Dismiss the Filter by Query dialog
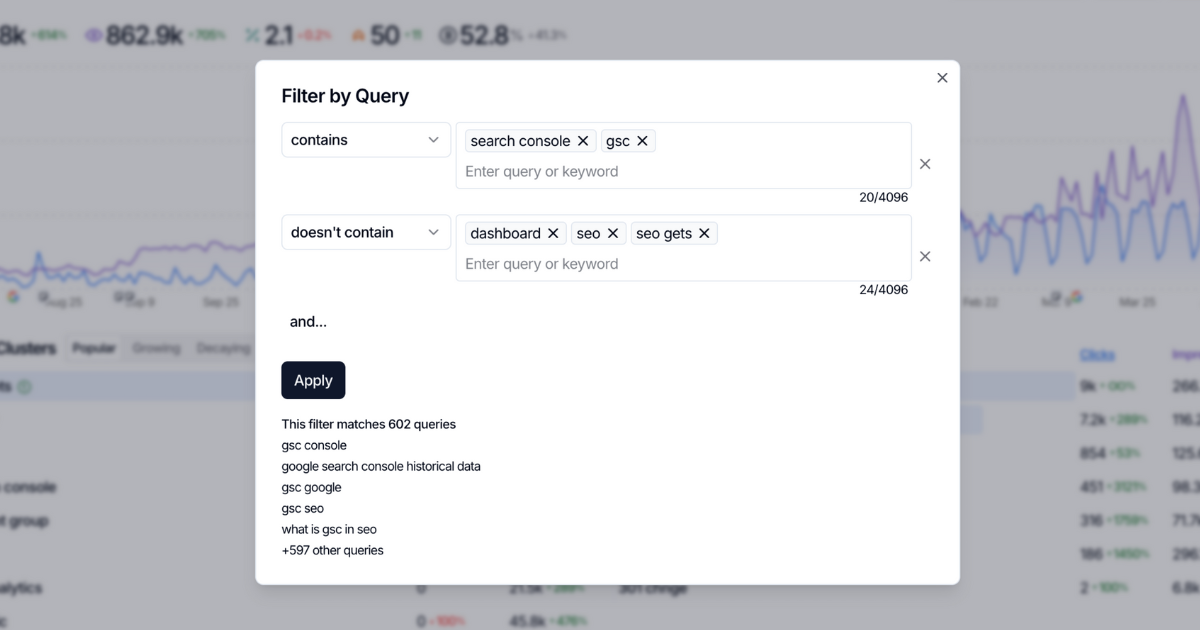Image resolution: width=1200 pixels, height=630 pixels. 941,77
